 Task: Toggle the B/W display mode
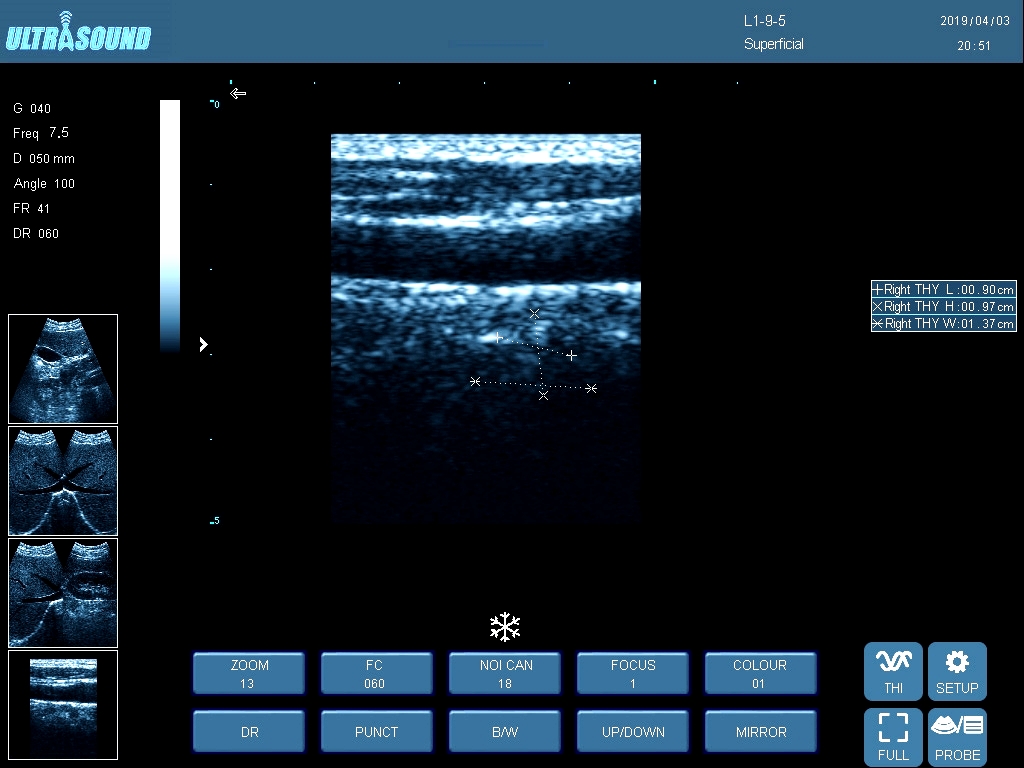click(505, 732)
